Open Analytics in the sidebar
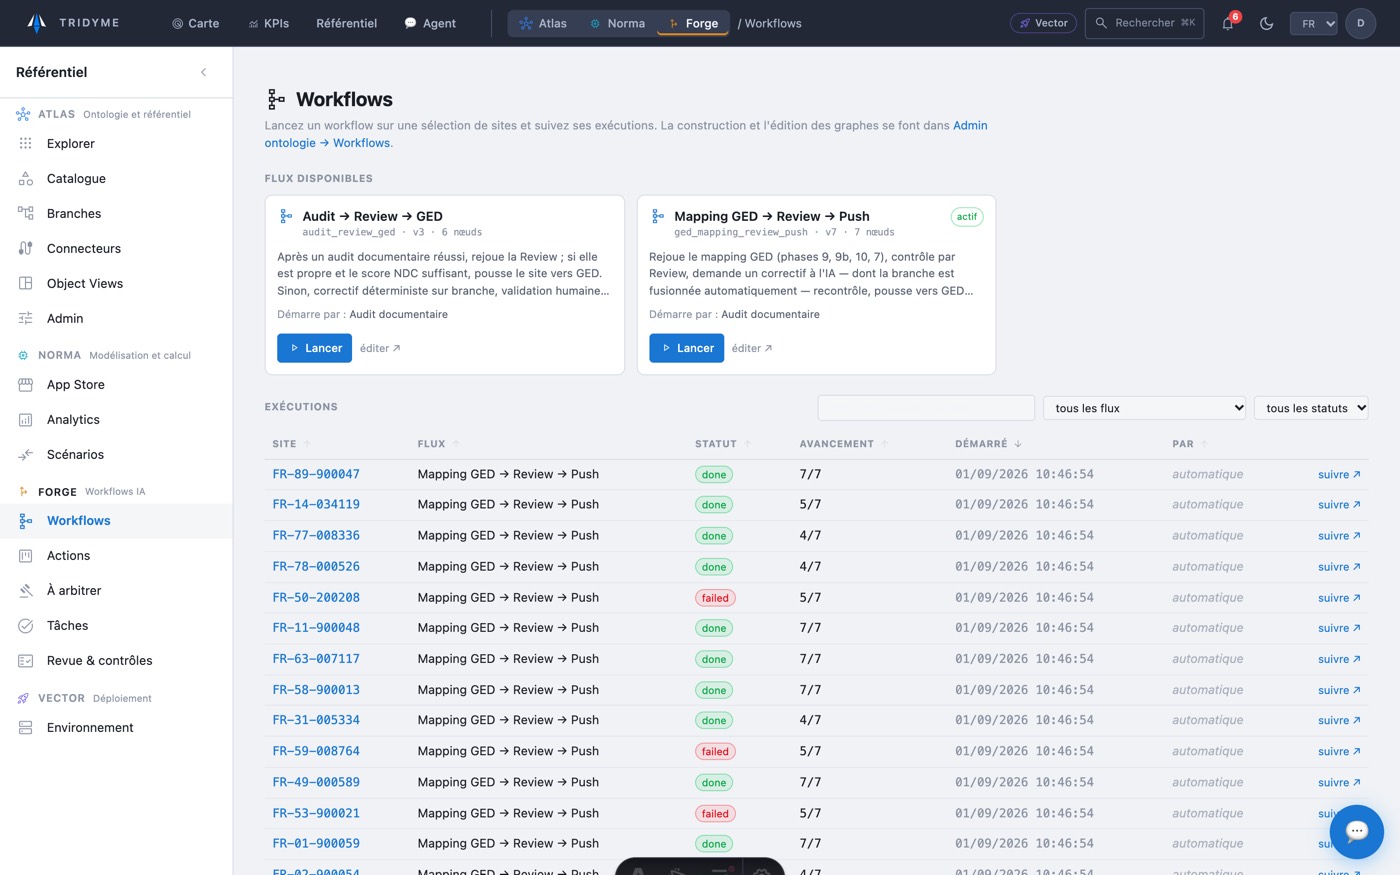The height and width of the screenshot is (875, 1400). (x=116, y=419)
